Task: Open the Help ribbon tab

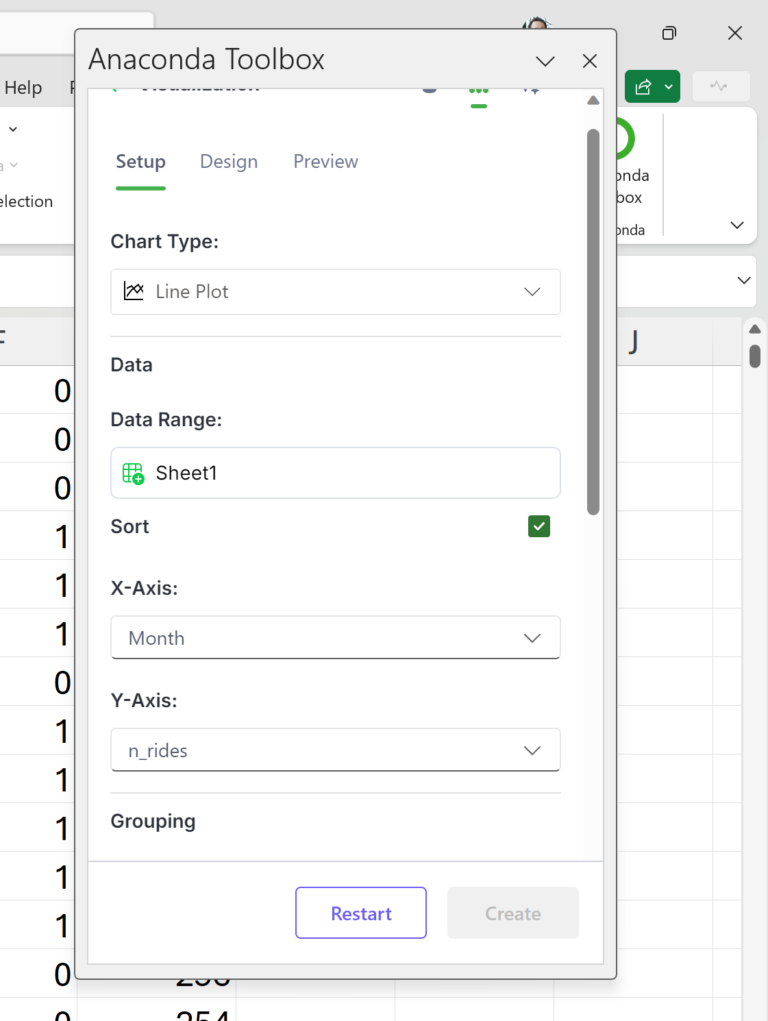Action: [22, 88]
